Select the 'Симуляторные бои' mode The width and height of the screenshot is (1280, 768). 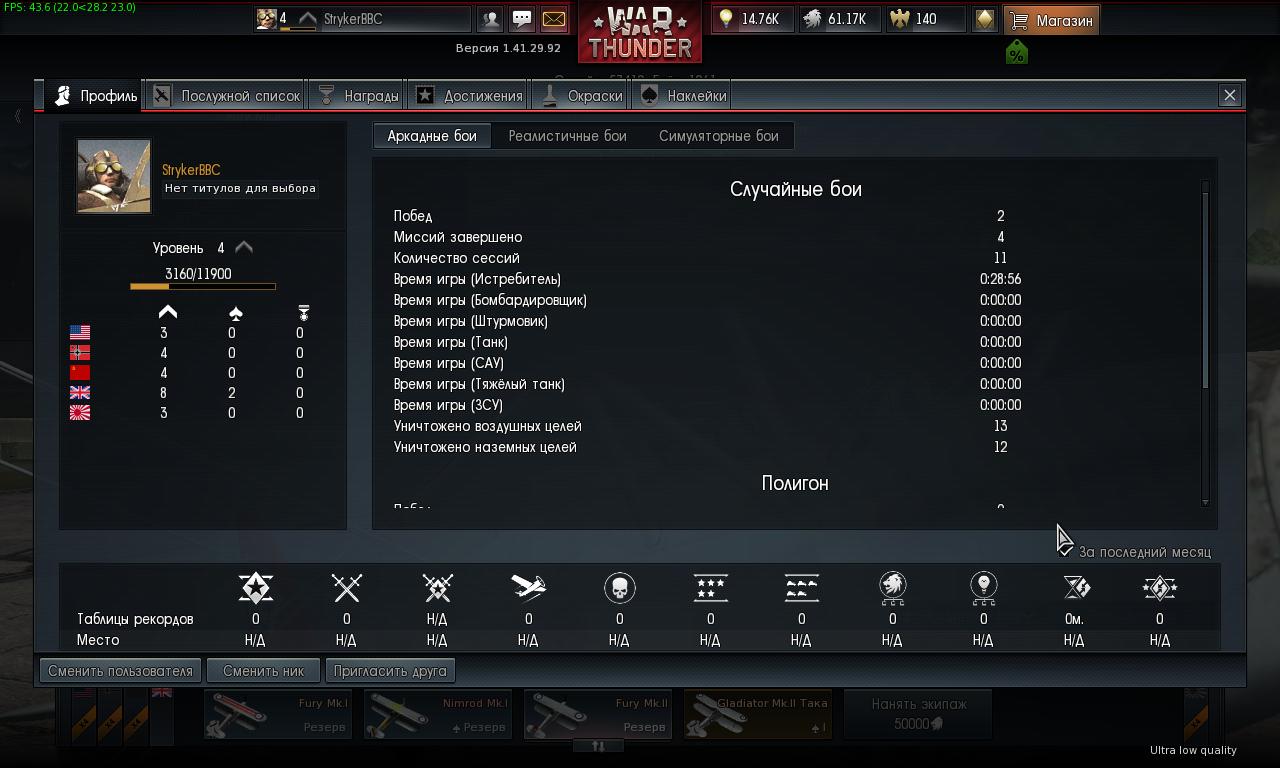(x=718, y=136)
